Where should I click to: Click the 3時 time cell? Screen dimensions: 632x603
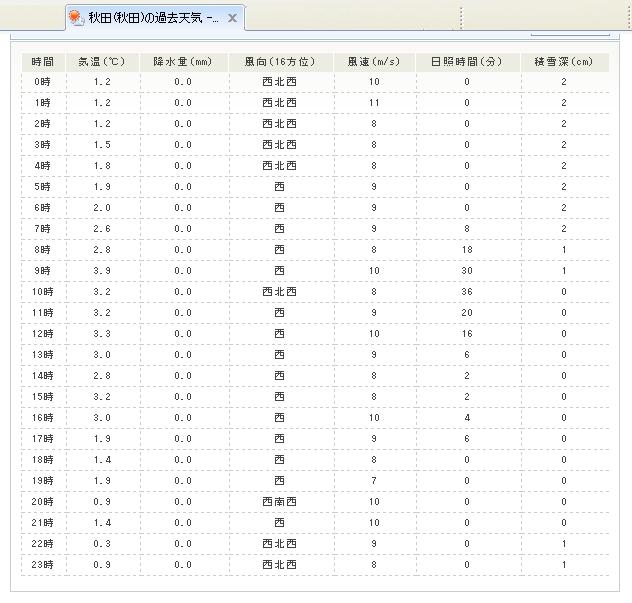pos(42,145)
